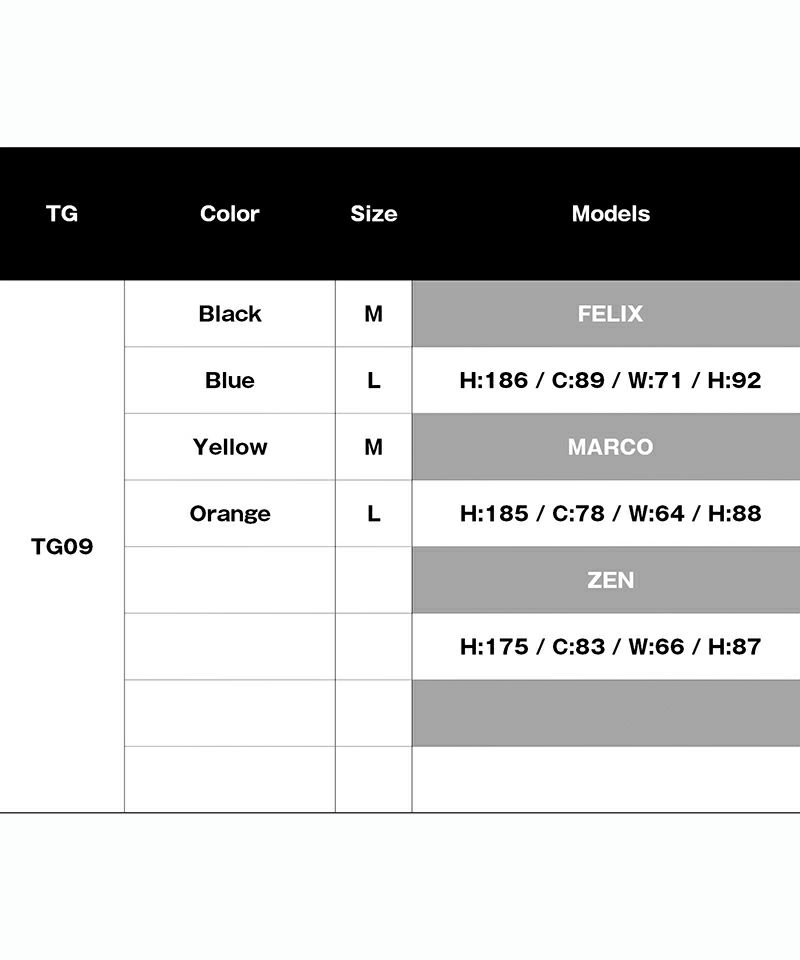Select Marco's H:185 measurements text
800x960 pixels.
pos(610,514)
